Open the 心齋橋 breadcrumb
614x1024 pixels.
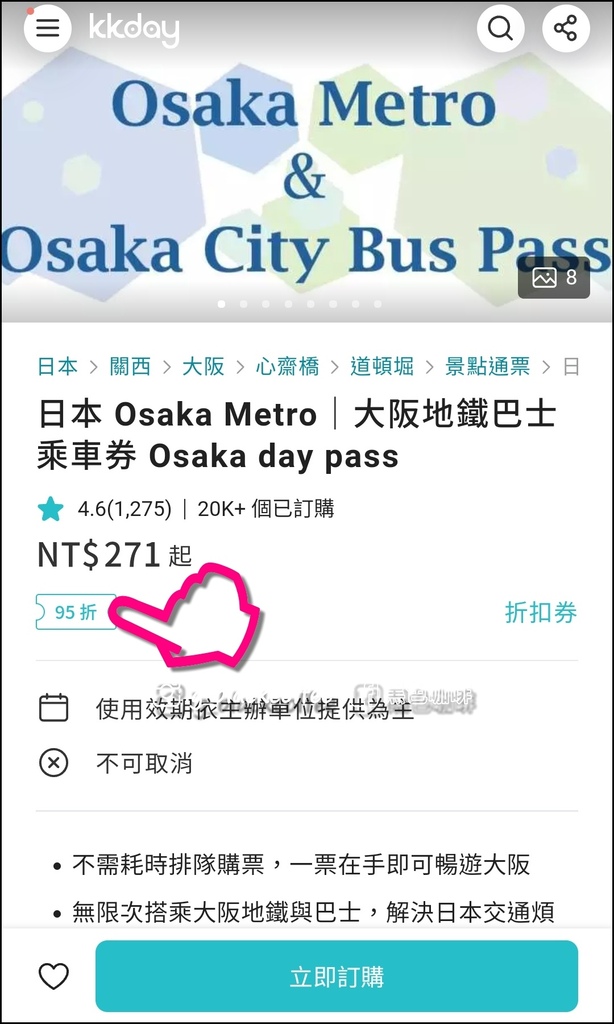tap(287, 366)
